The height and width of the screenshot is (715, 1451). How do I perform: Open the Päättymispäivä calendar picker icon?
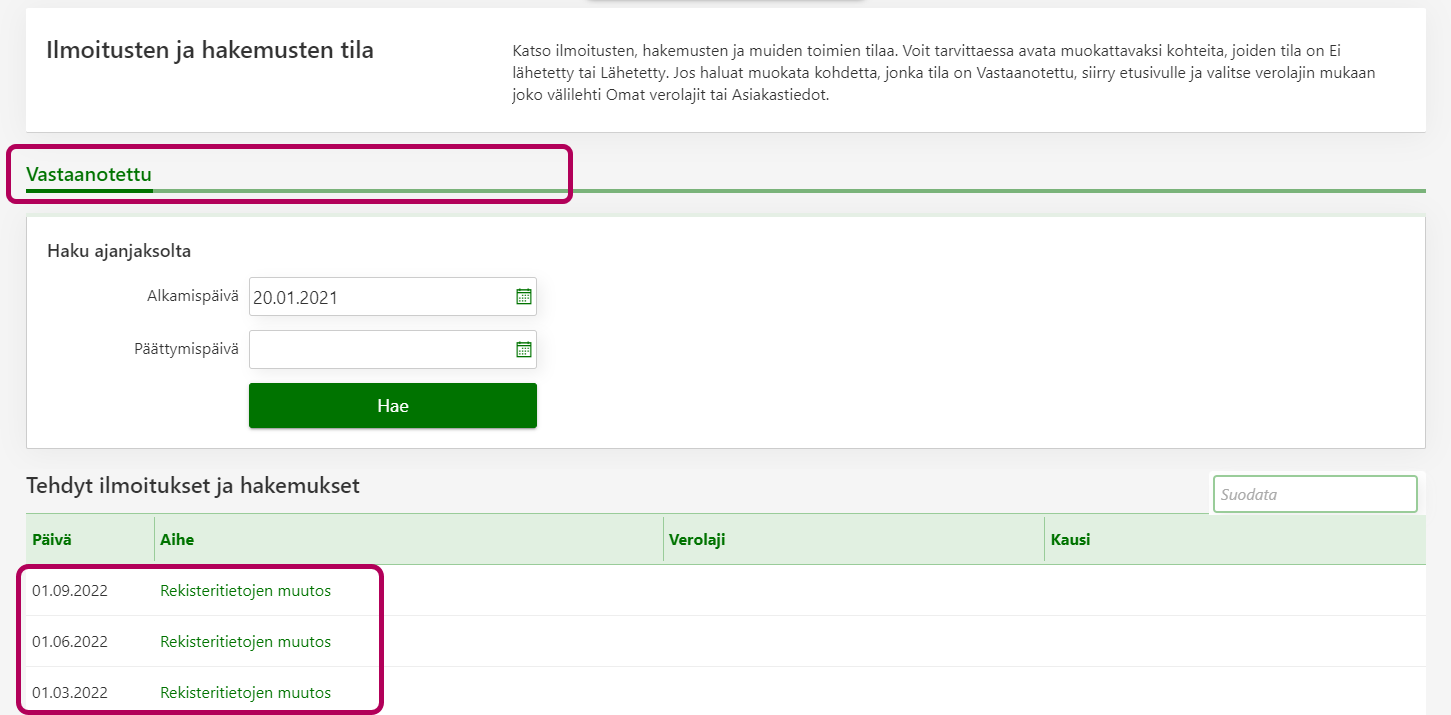[x=523, y=349]
